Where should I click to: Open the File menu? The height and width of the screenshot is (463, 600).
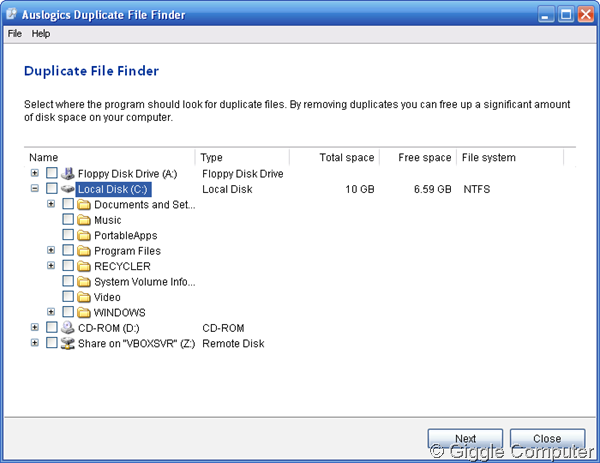[15, 34]
